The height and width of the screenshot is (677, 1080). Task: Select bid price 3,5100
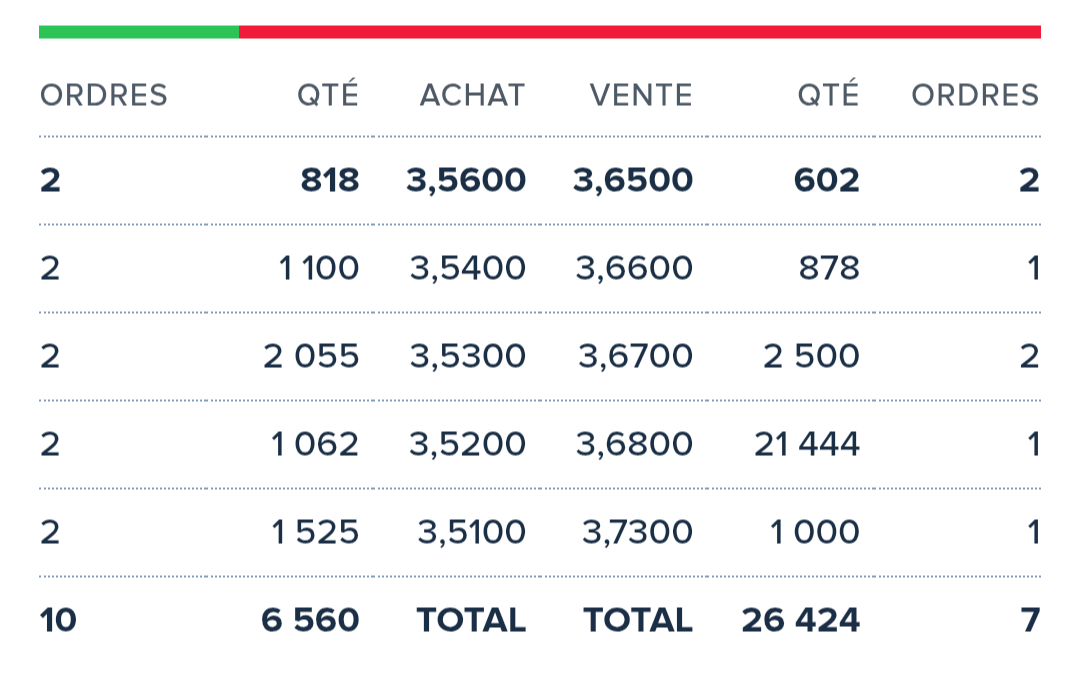point(472,531)
